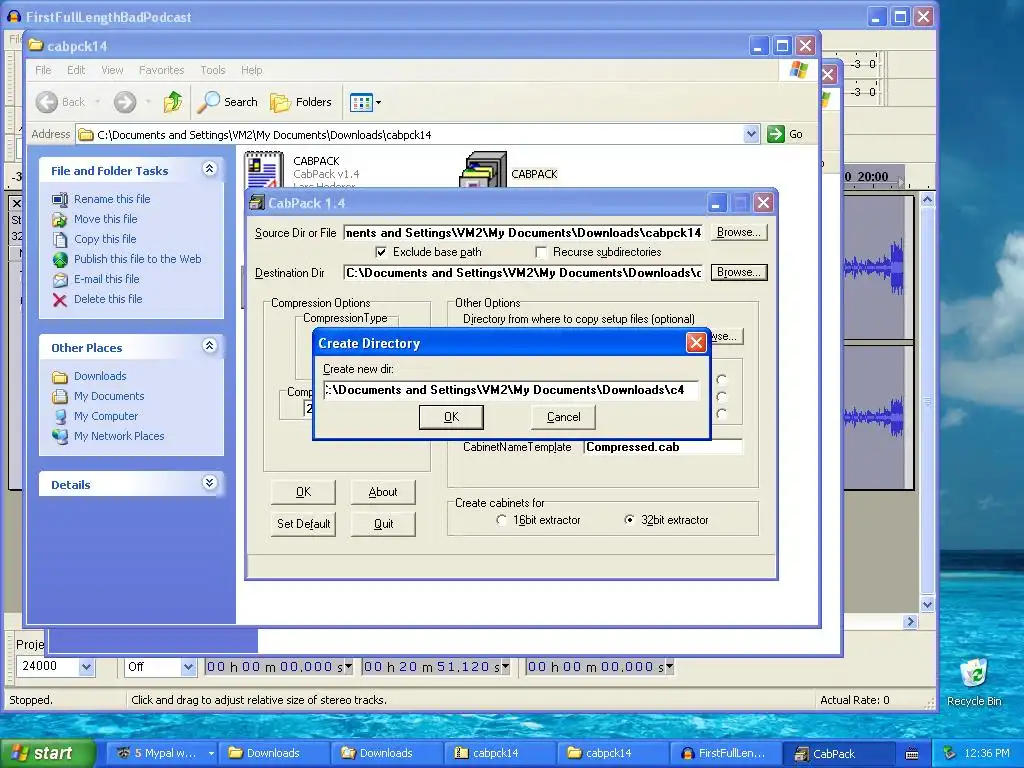Switch to Mypal taskbar group
Image resolution: width=1024 pixels, height=768 pixels.
pyautogui.click(x=161, y=753)
